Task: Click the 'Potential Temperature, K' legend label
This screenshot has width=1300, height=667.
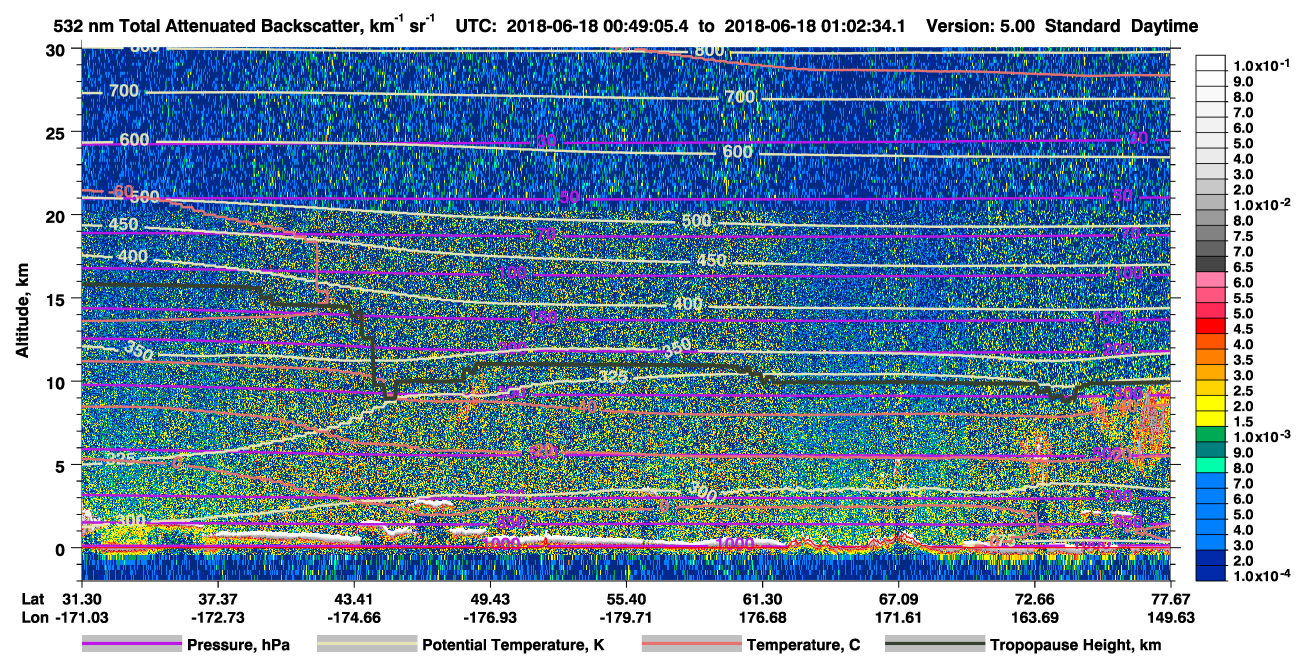Action: coord(514,645)
